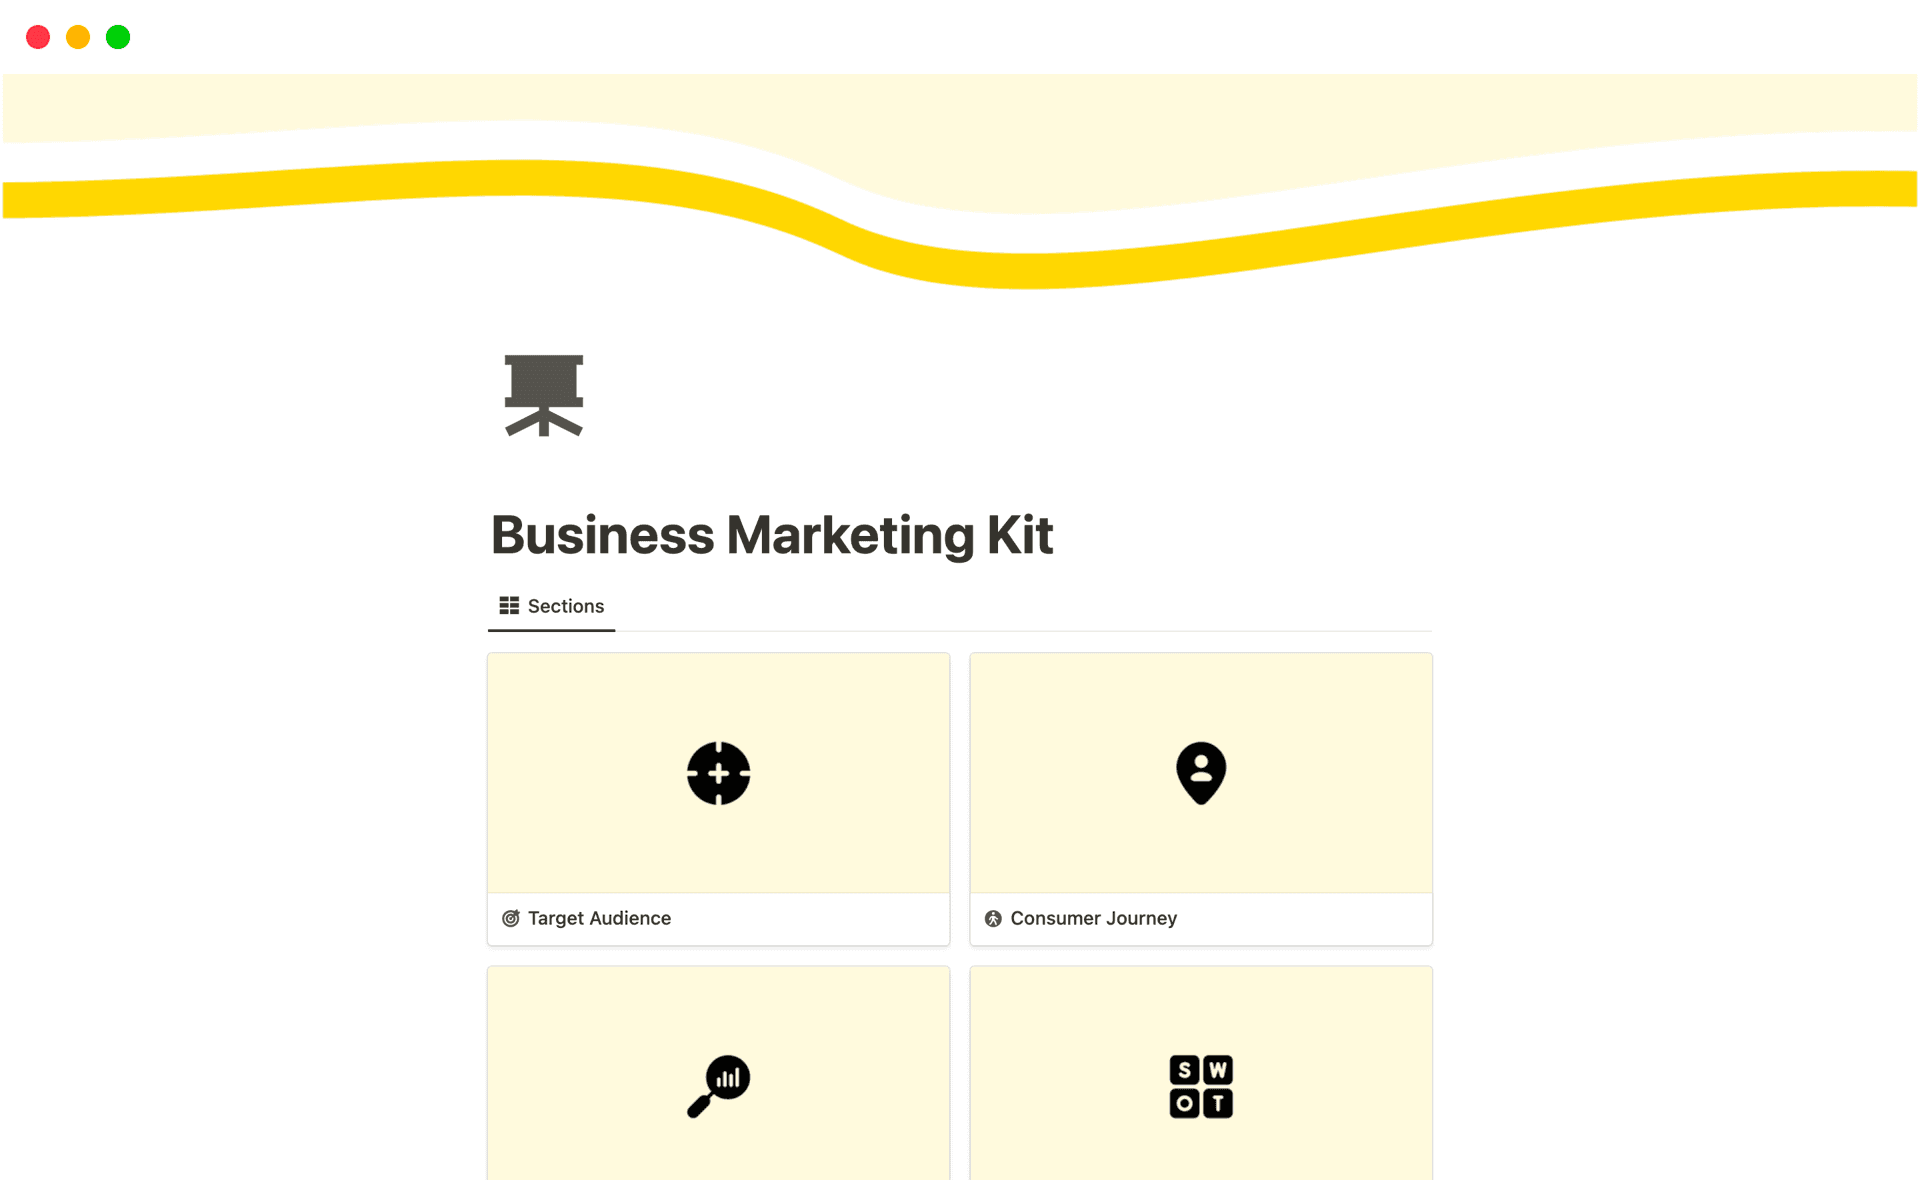Click the SWOT grid icon

pos(1201,1086)
